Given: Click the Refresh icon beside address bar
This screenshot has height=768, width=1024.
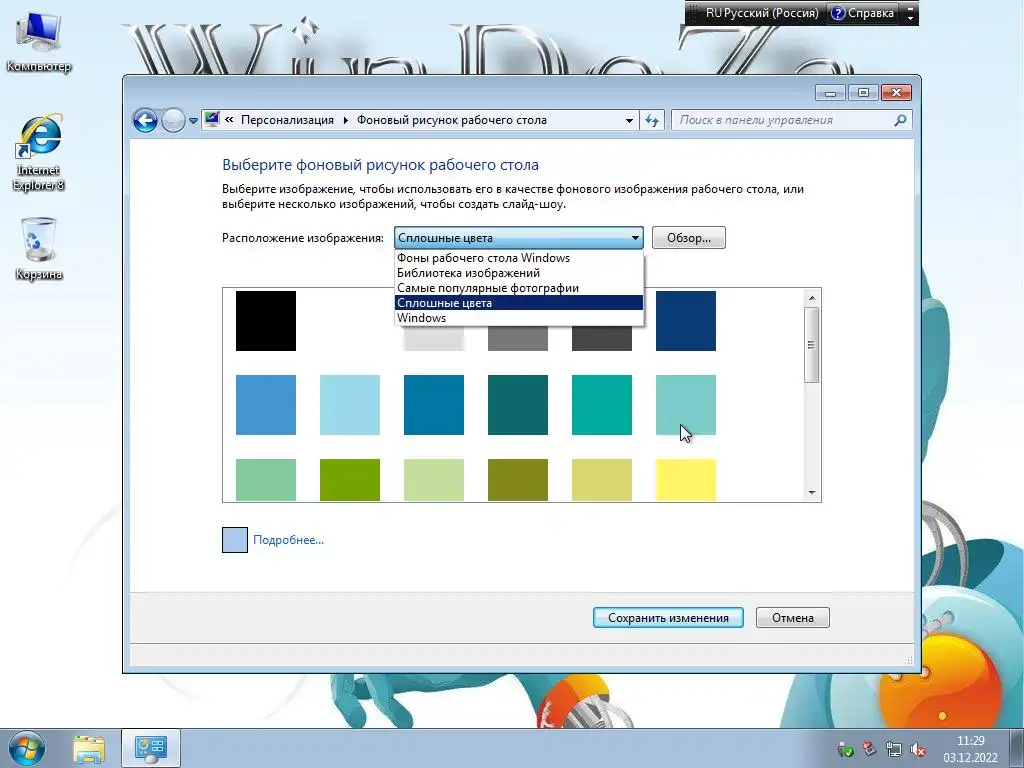Looking at the screenshot, I should 652,120.
